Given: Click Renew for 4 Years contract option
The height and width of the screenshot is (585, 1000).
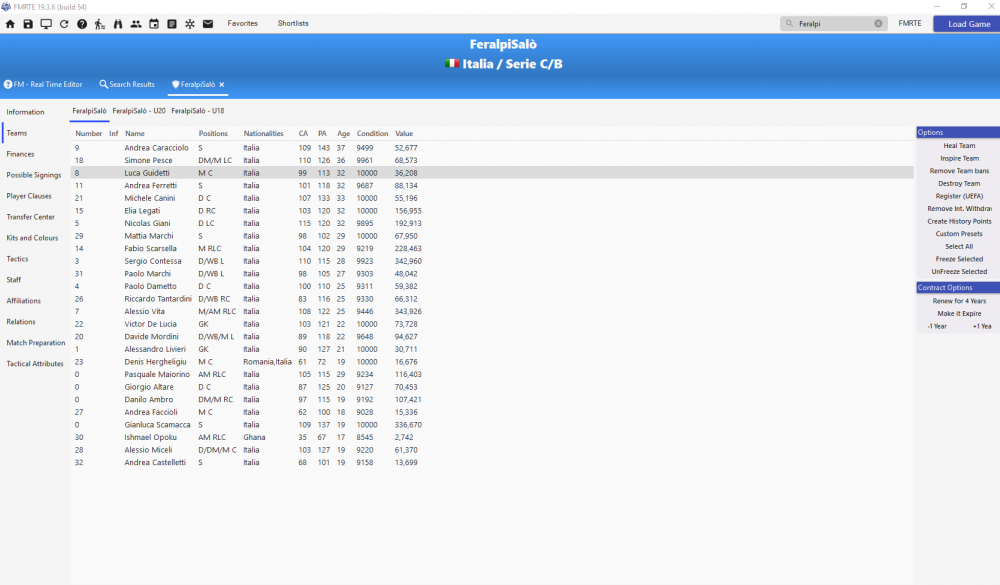Looking at the screenshot, I should [959, 301].
